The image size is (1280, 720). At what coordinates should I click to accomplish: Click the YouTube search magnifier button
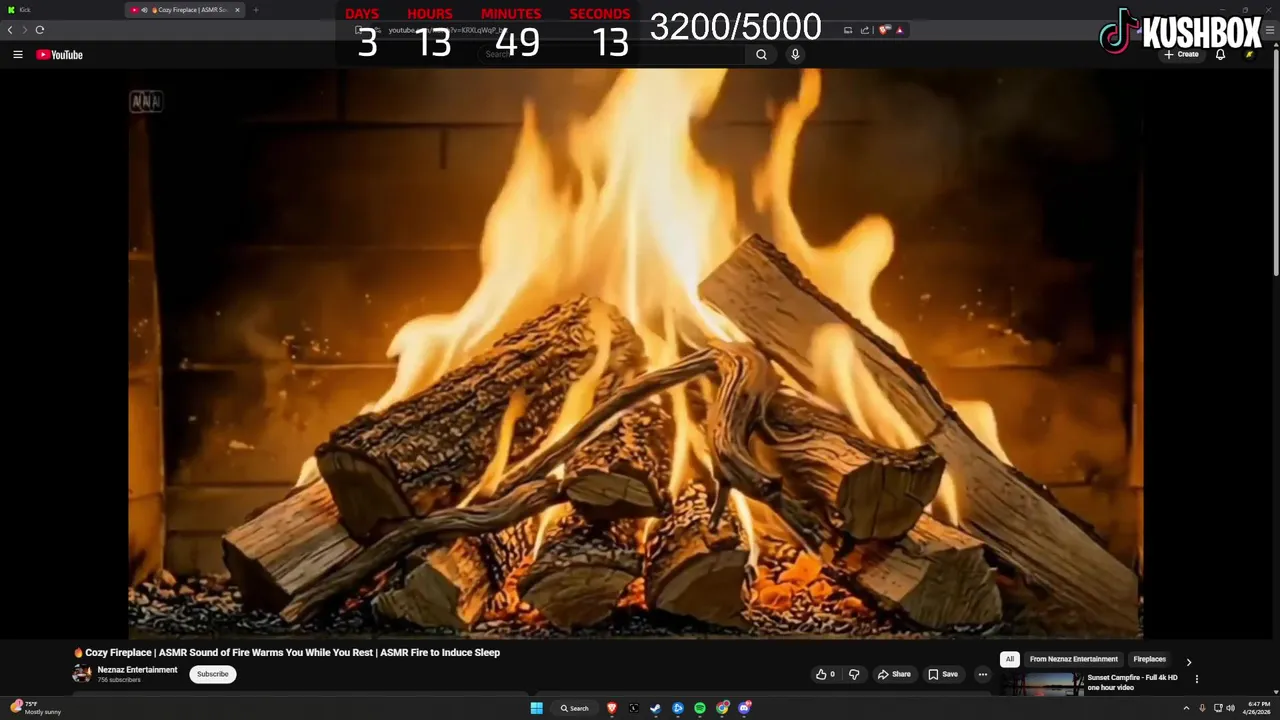click(761, 55)
